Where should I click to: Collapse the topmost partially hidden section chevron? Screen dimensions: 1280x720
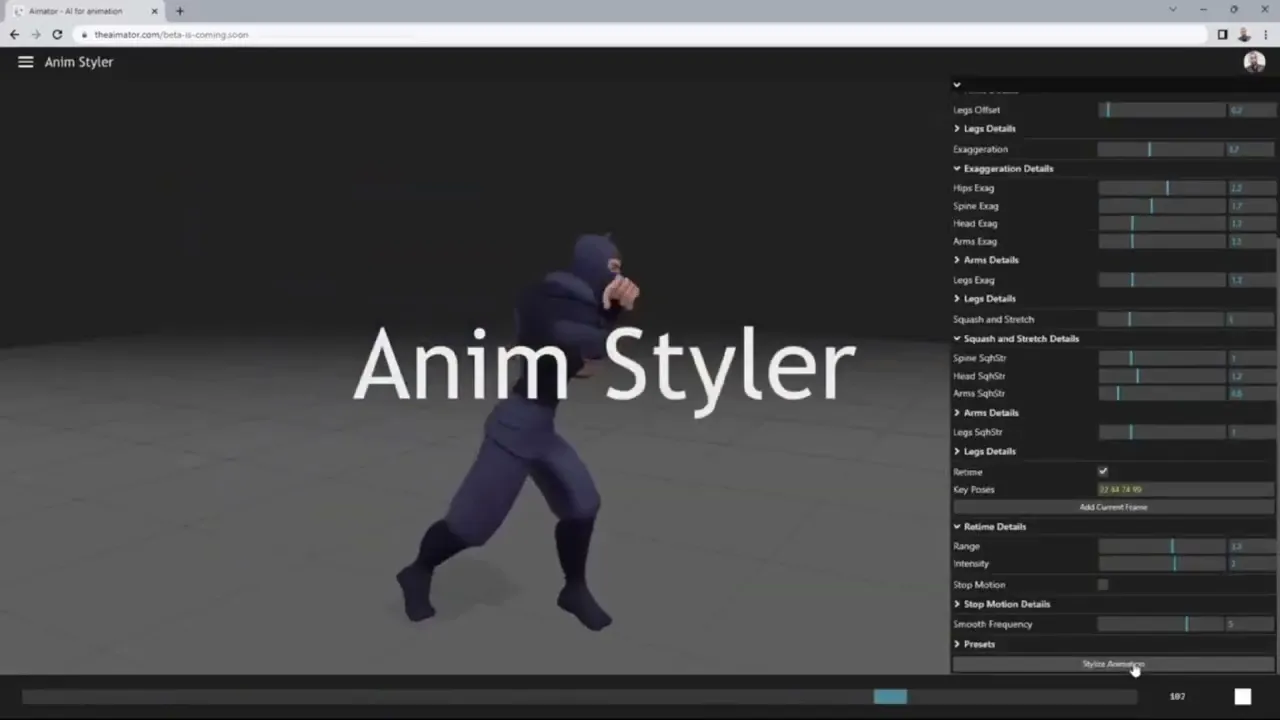(957, 86)
